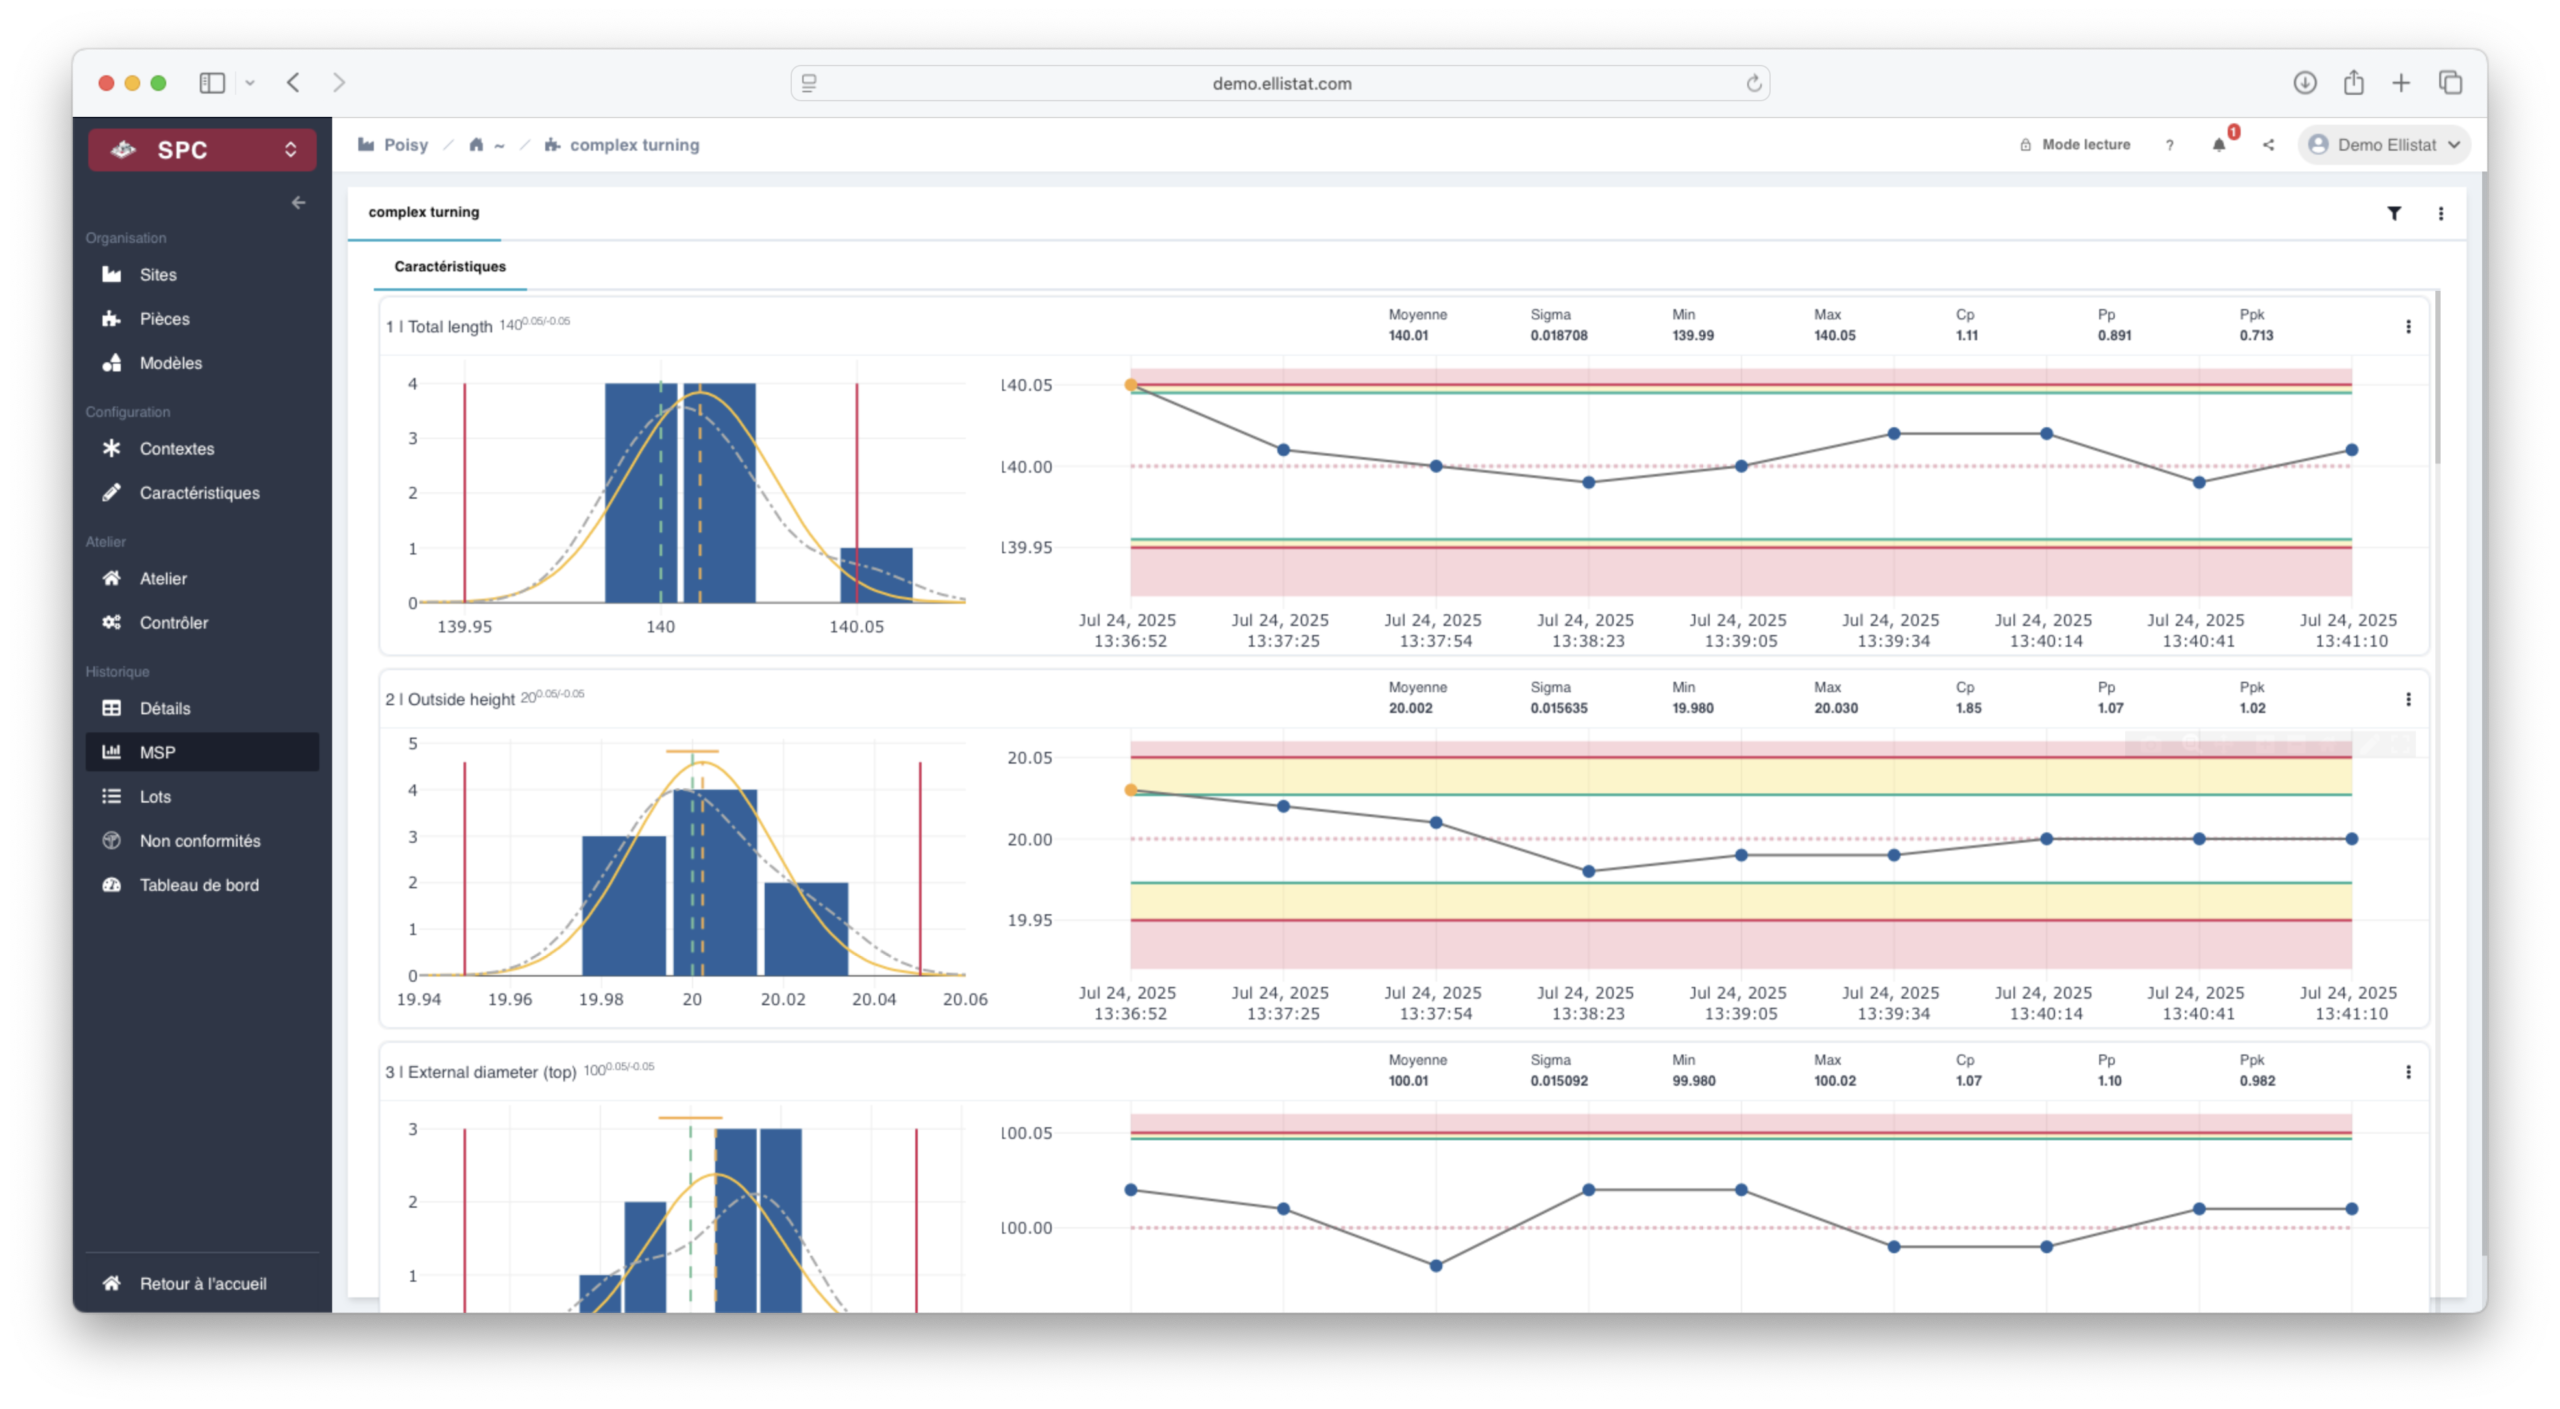Select the complex turning tab
Screen dimensions: 2560x1409
point(423,212)
